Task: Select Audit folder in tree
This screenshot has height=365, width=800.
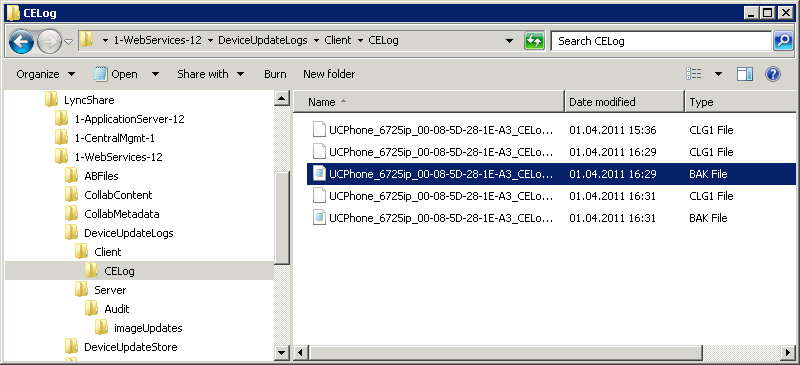Action: 117,309
